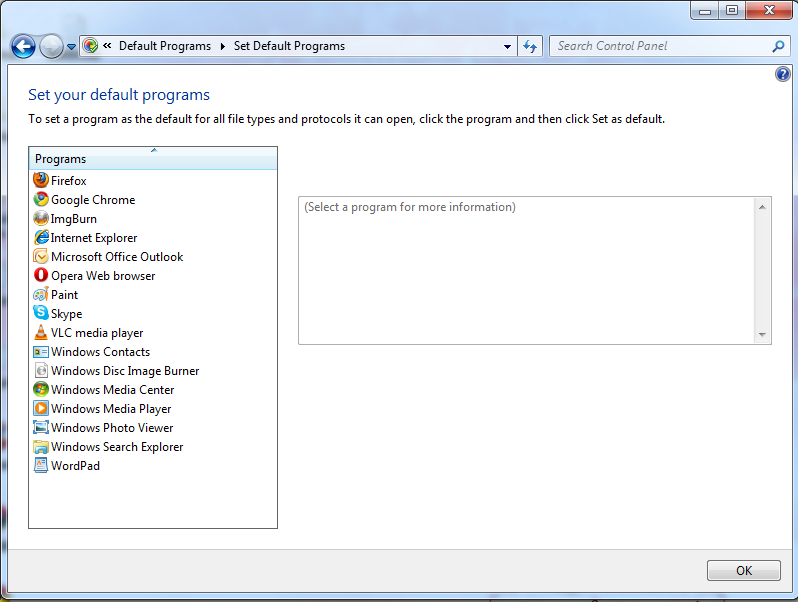This screenshot has height=602, width=798.
Task: Close the Set Default Programs window
Action: pyautogui.click(x=769, y=10)
